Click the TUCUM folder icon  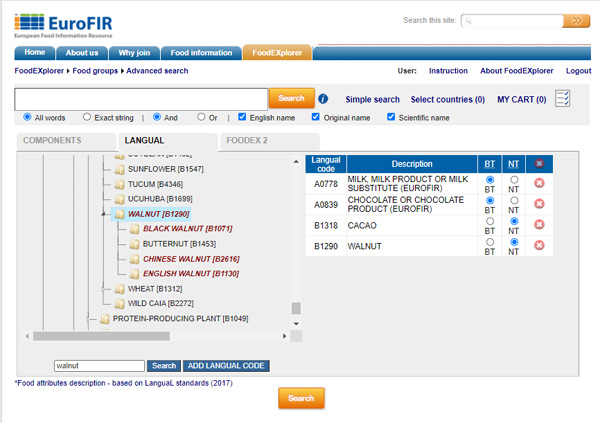tap(120, 185)
